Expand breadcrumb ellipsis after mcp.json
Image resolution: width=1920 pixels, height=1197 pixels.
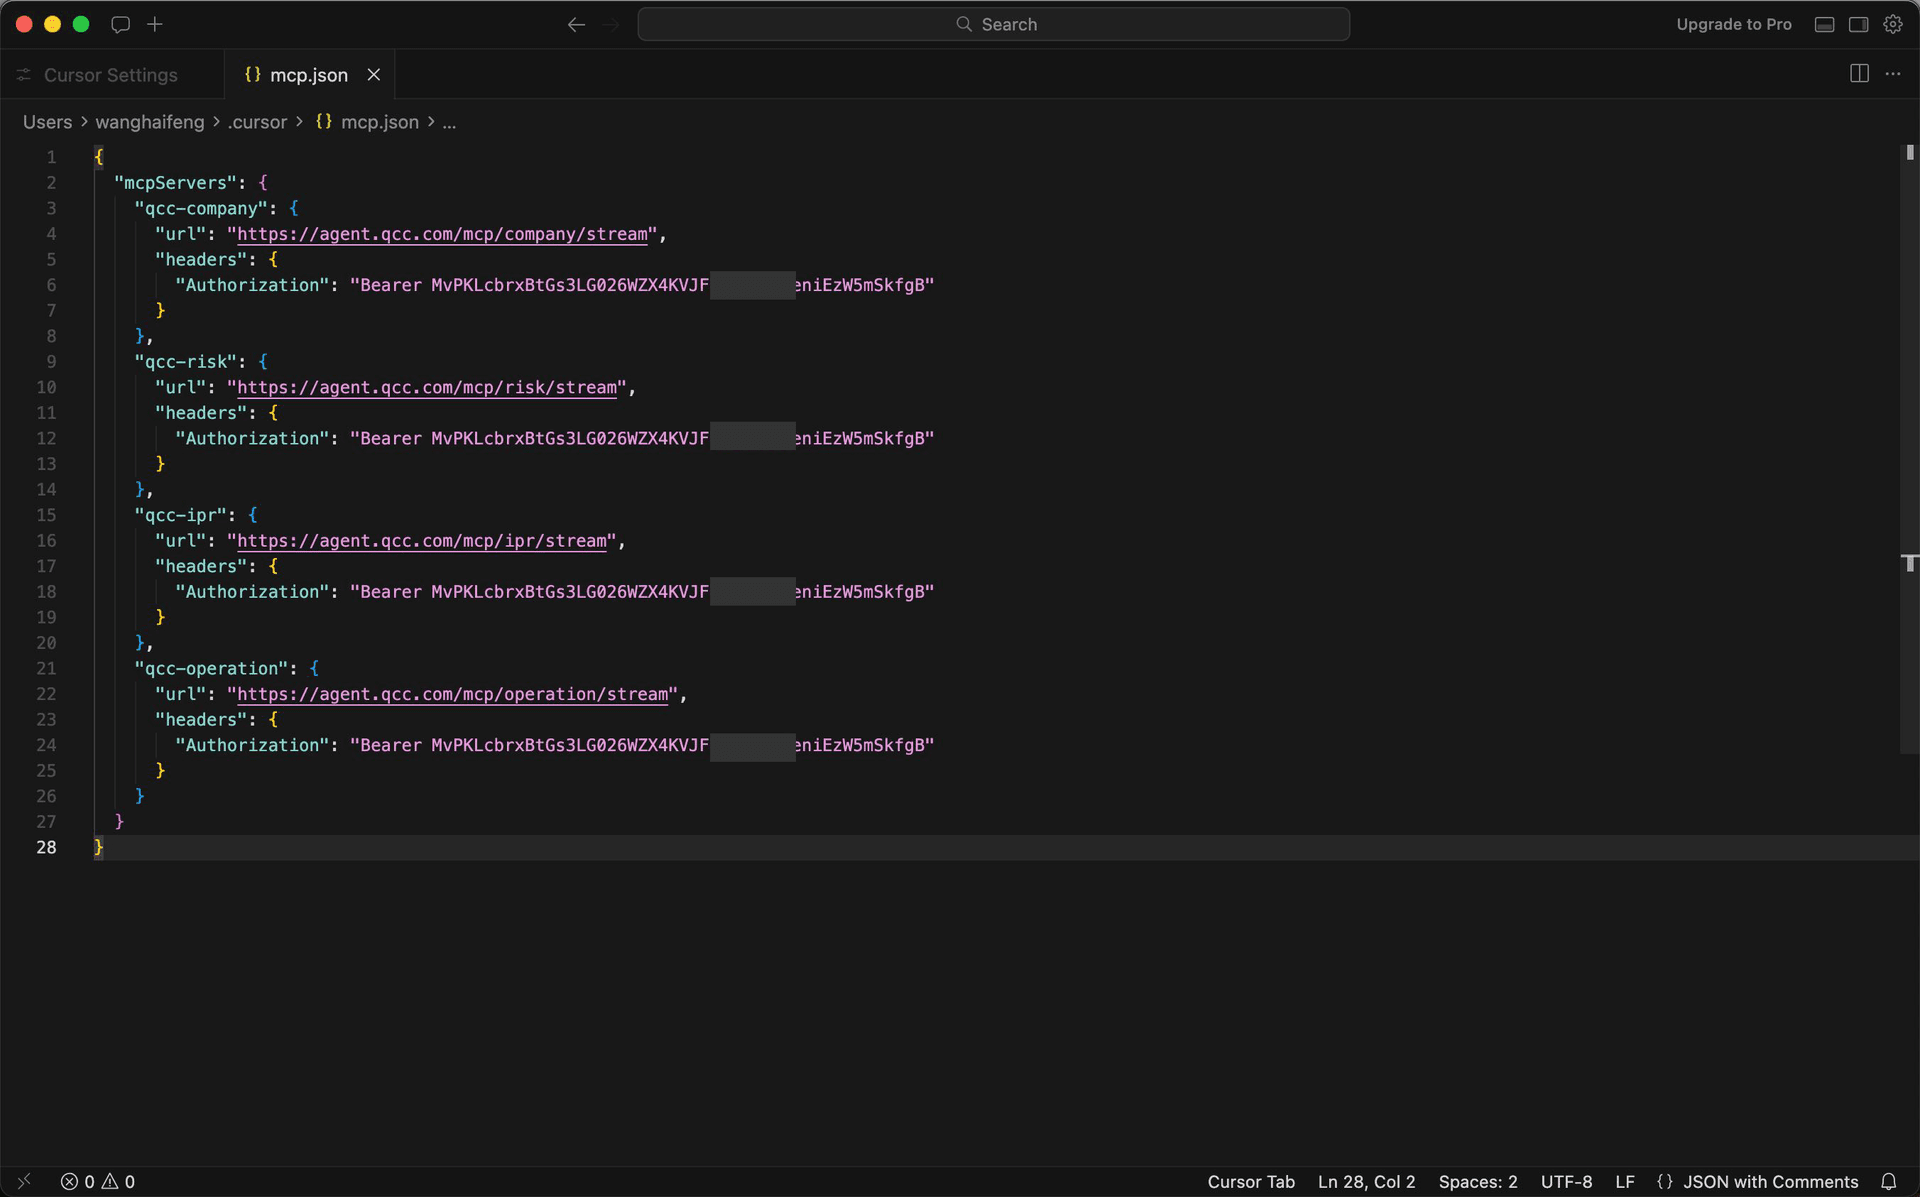tap(450, 122)
